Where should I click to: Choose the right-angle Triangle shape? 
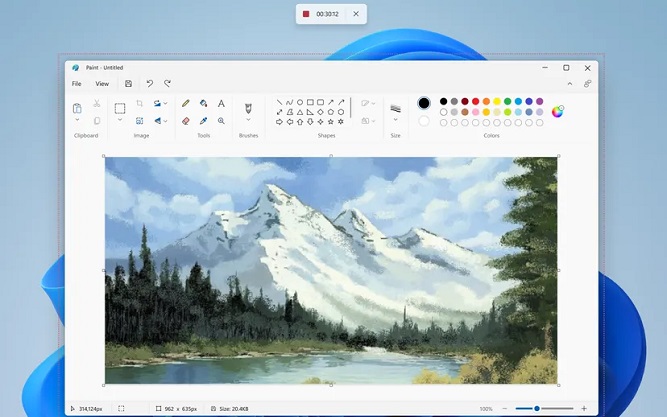(310, 112)
